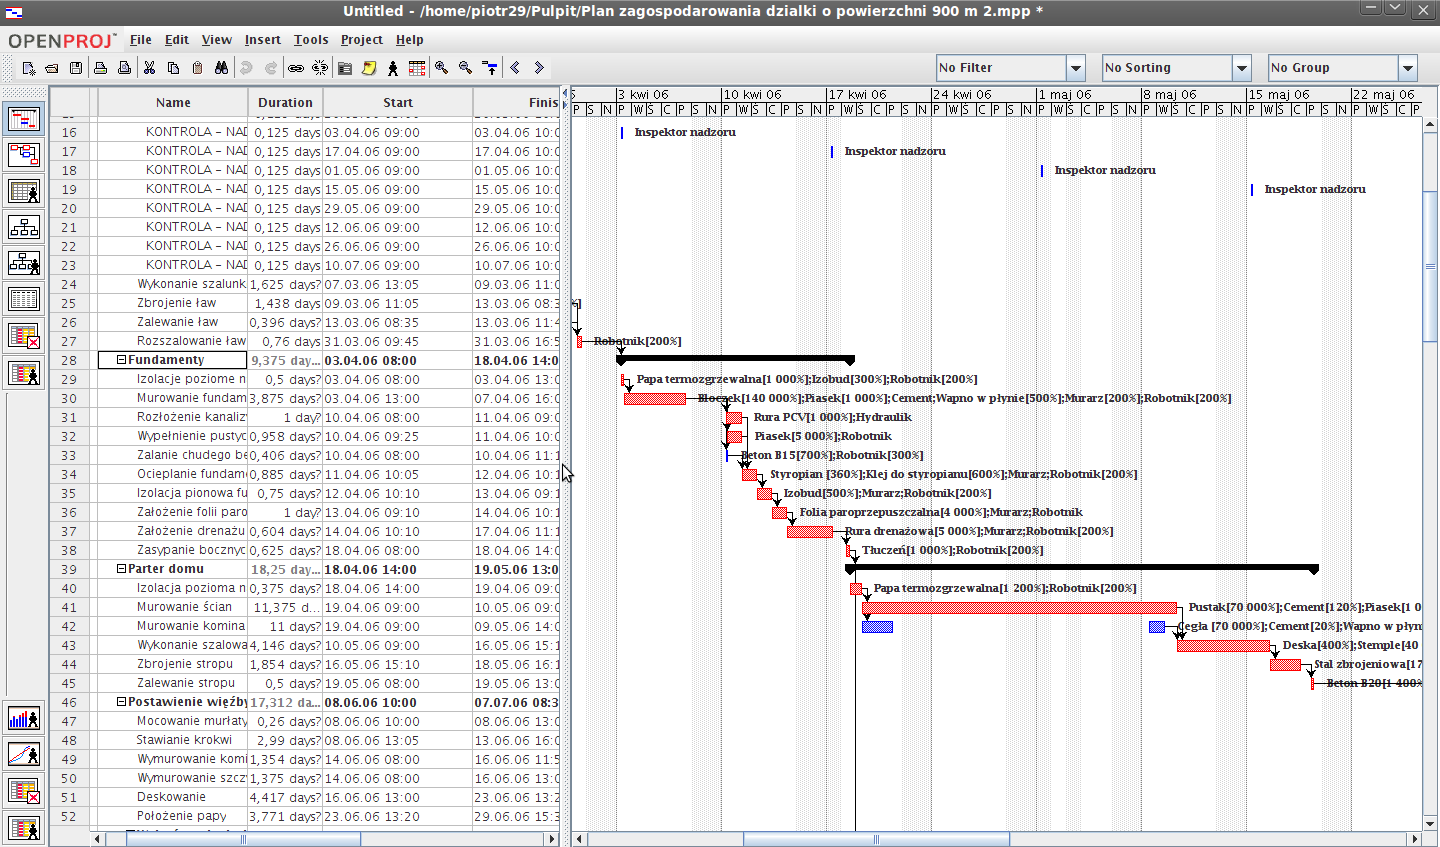Image resolution: width=1440 pixels, height=847 pixels.
Task: Zoom out of the Gantt timeline
Action: [x=465, y=68]
